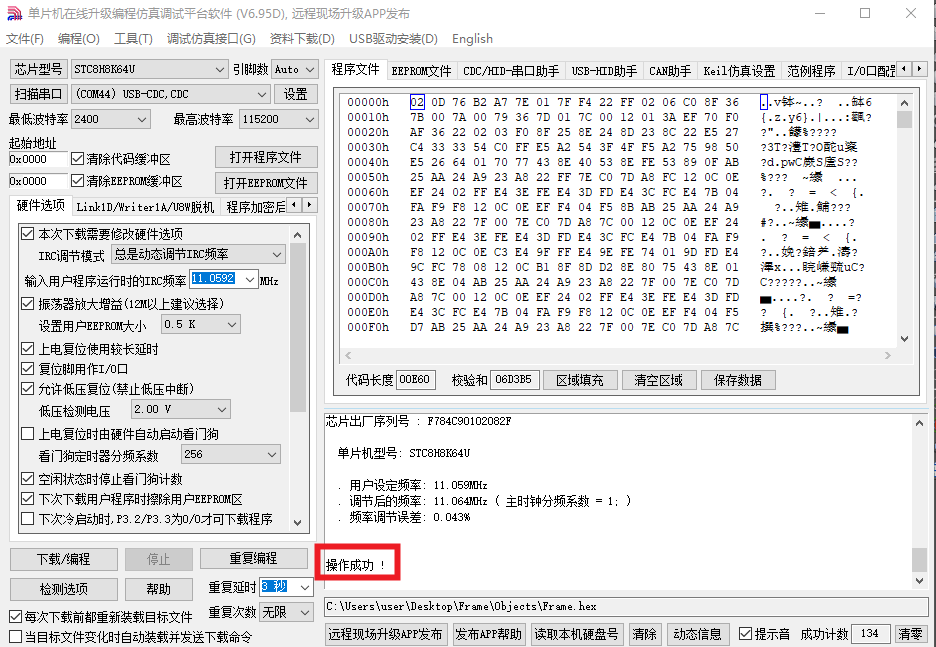The width and height of the screenshot is (936, 647).
Task: Click hex view horizontal scroll right arrow
Action: pyautogui.click(x=888, y=356)
